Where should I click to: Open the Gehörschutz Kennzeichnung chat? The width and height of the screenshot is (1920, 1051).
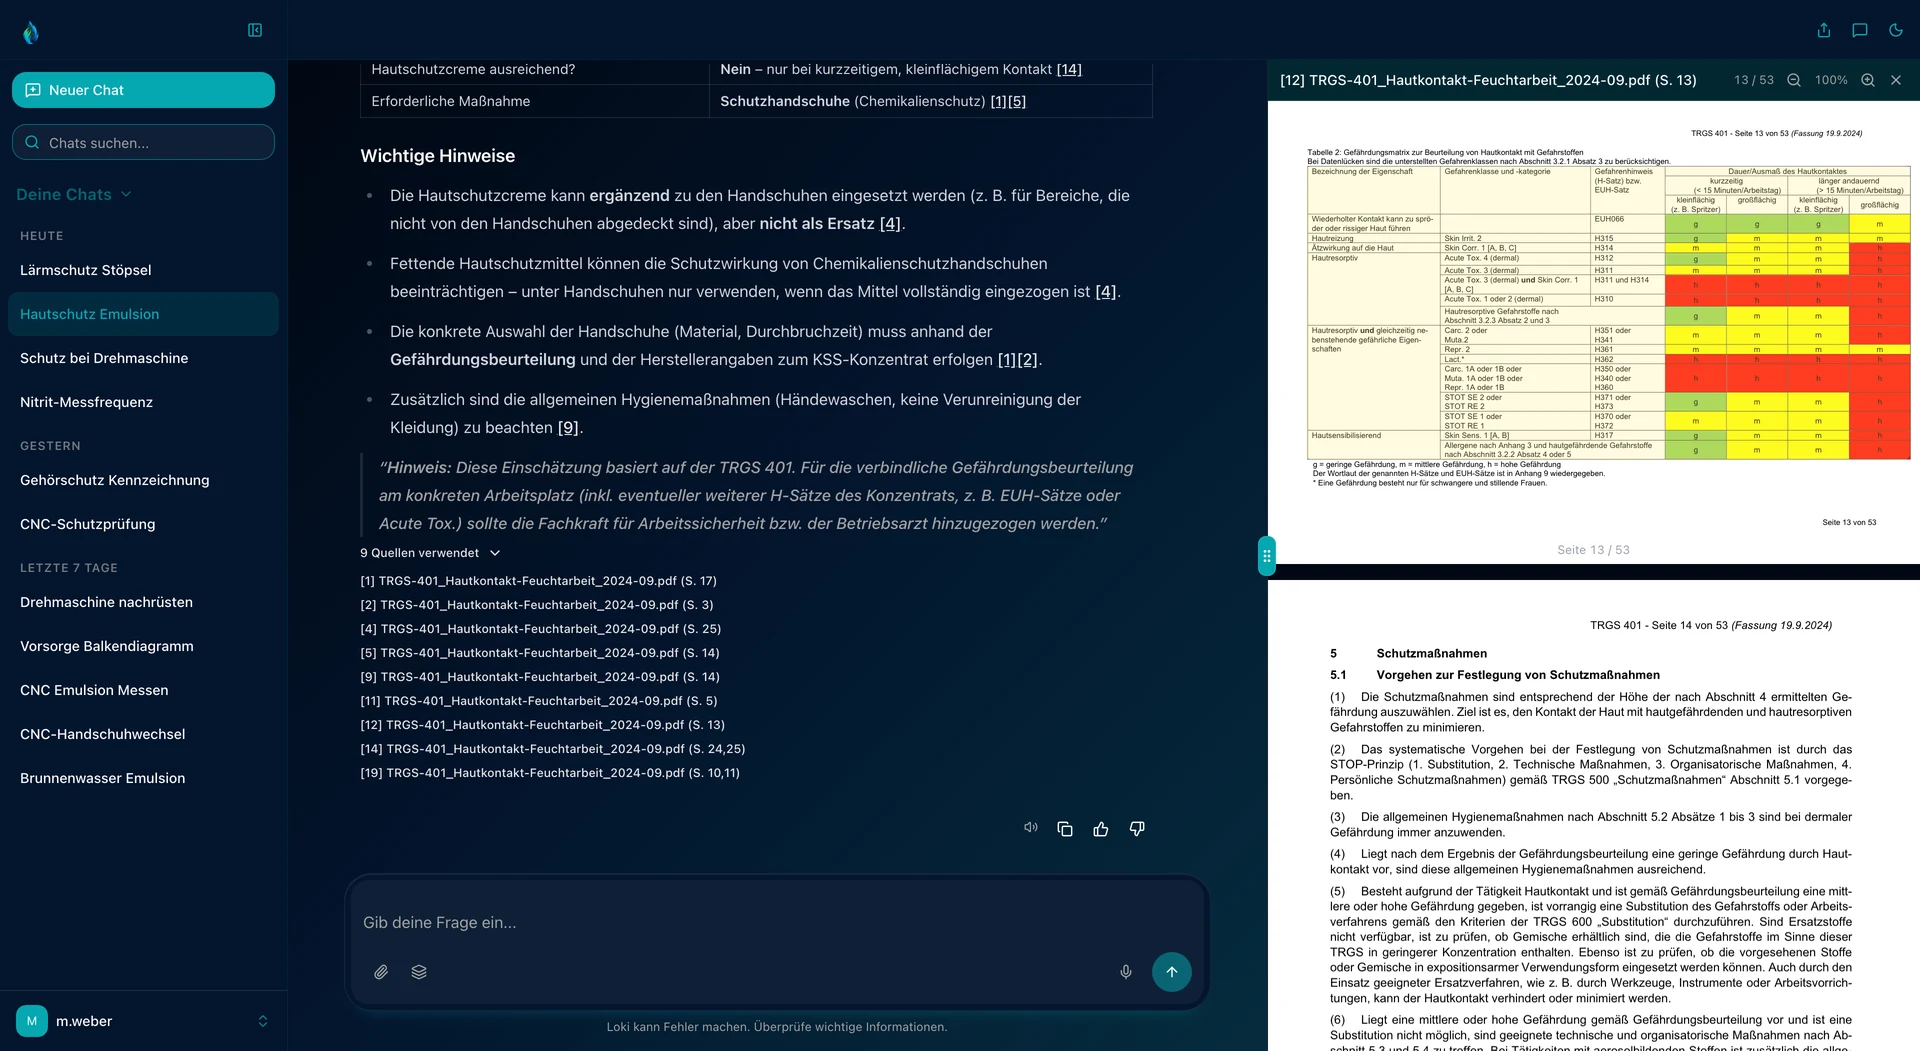[143, 480]
